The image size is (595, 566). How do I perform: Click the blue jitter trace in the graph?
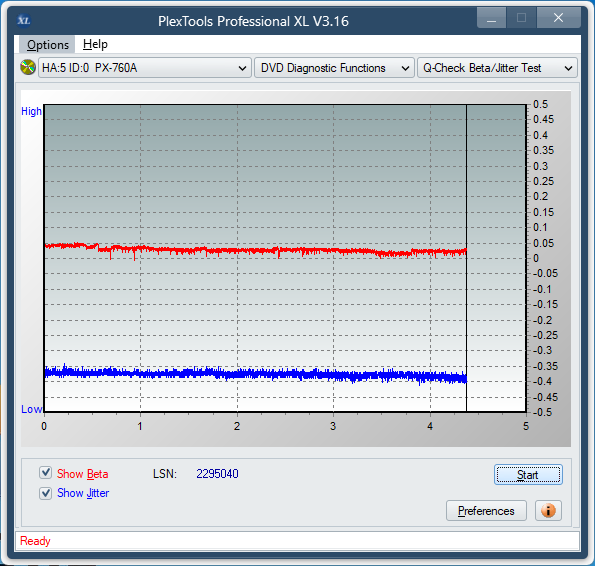coord(255,374)
